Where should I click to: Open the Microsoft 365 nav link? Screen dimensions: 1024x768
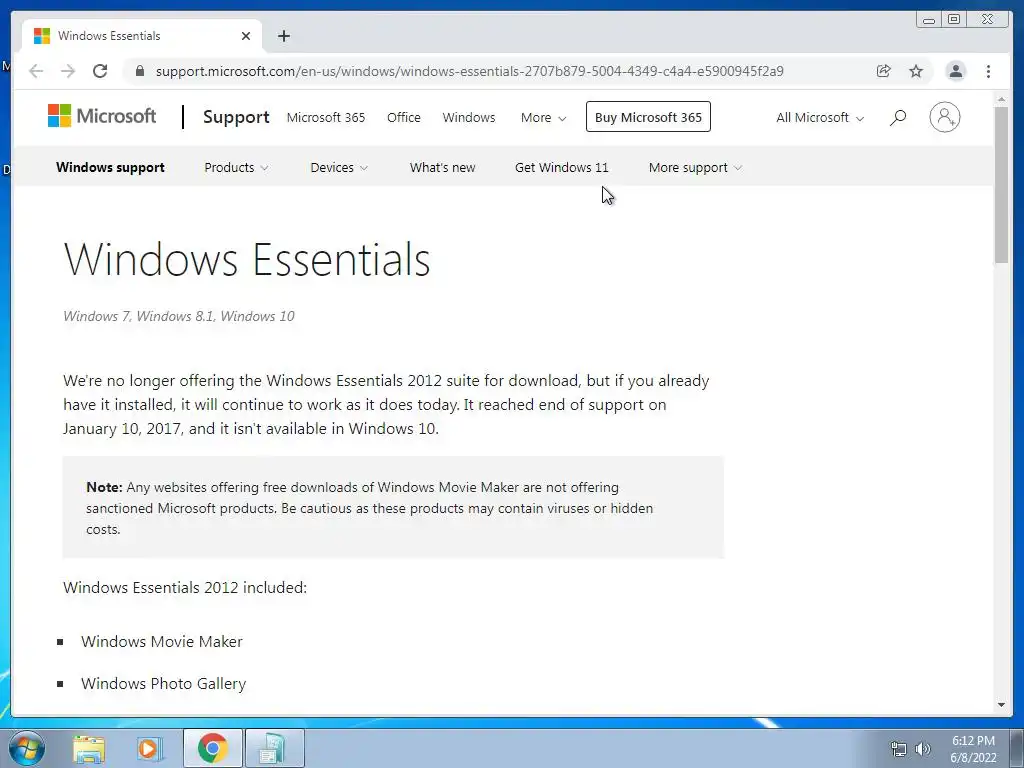coord(326,118)
